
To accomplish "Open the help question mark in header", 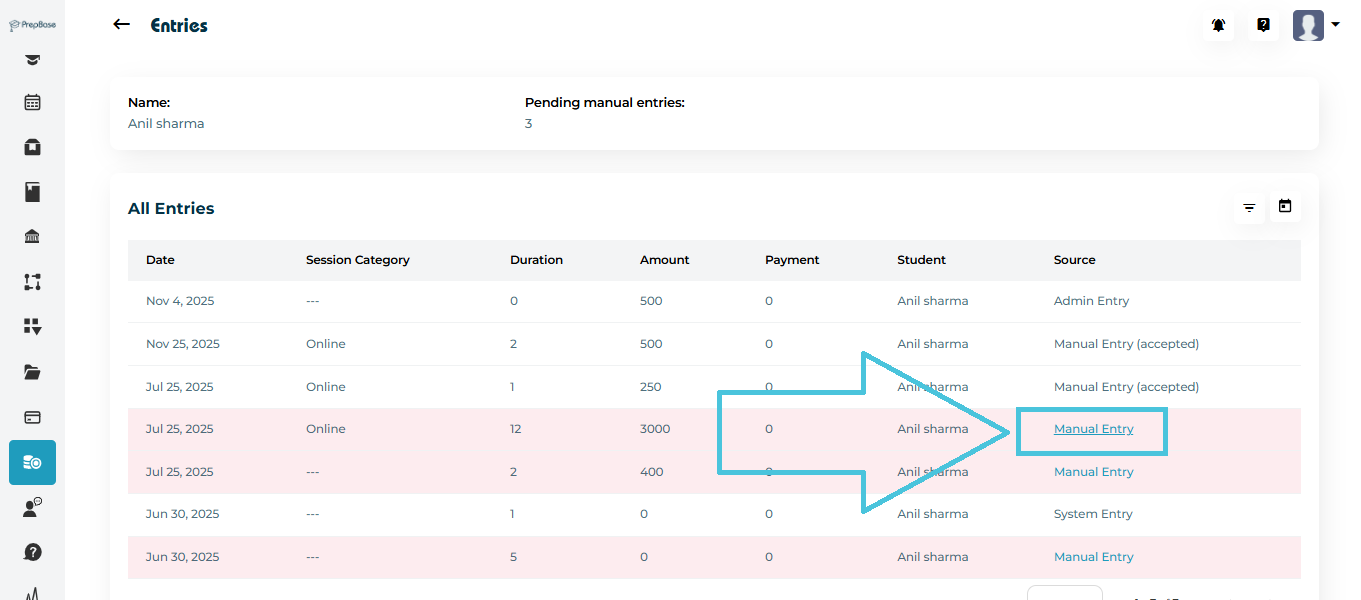I will click(x=1263, y=26).
